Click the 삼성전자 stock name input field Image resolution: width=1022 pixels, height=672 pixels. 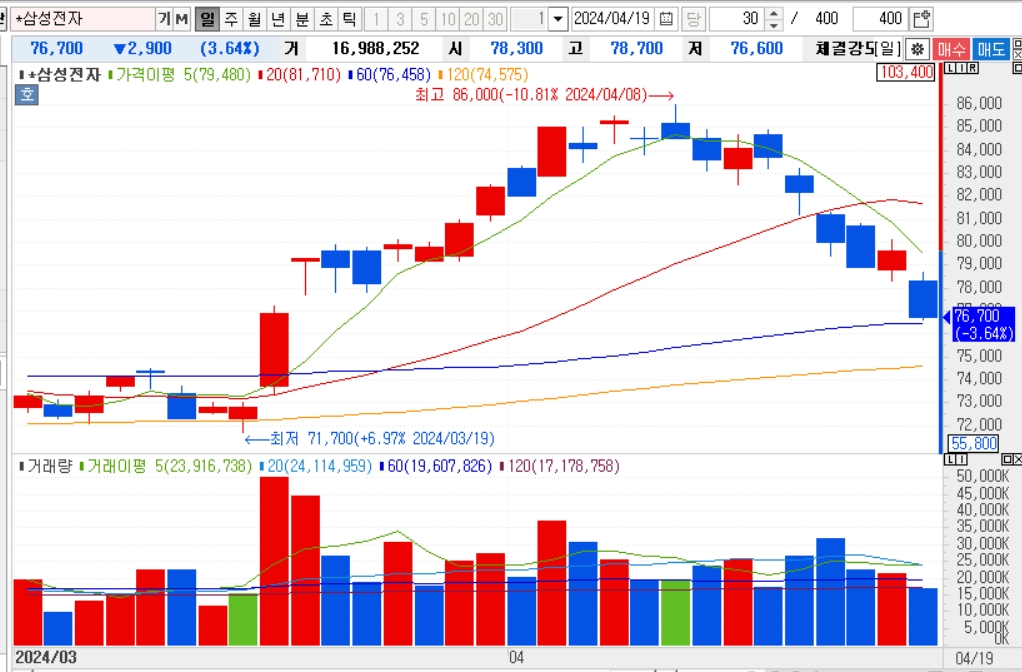(x=83, y=19)
